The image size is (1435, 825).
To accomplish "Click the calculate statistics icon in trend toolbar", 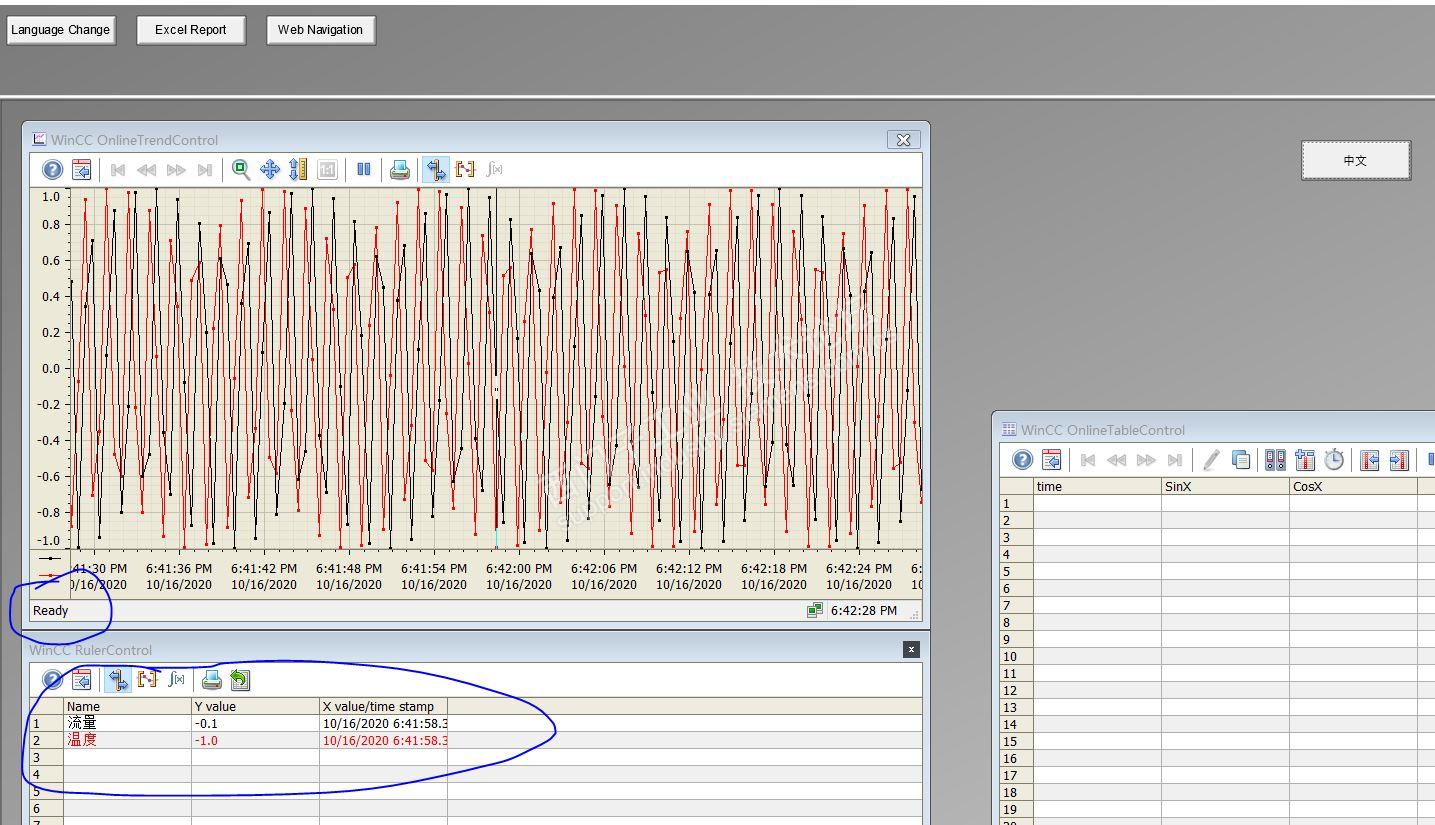I will click(494, 169).
